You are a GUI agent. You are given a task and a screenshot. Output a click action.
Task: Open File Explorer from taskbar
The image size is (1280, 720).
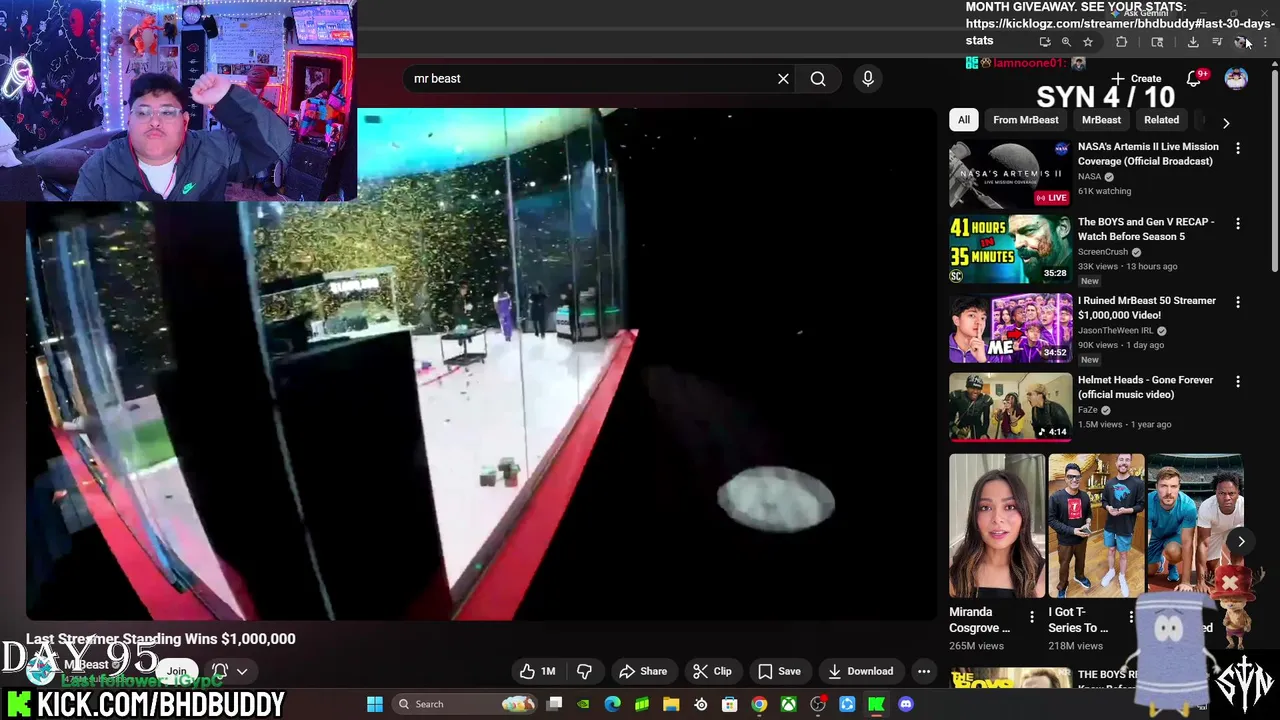click(x=671, y=704)
